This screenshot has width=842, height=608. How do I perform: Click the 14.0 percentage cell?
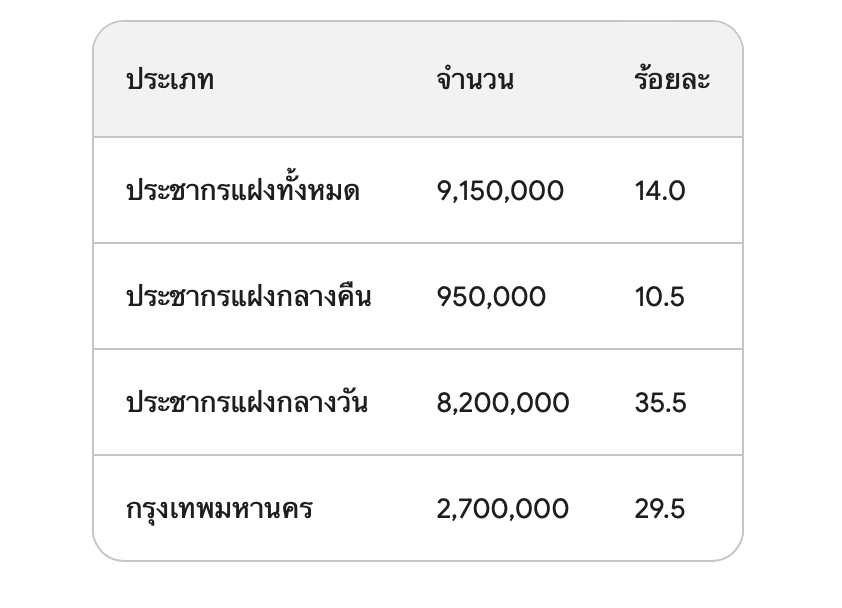tap(660, 191)
